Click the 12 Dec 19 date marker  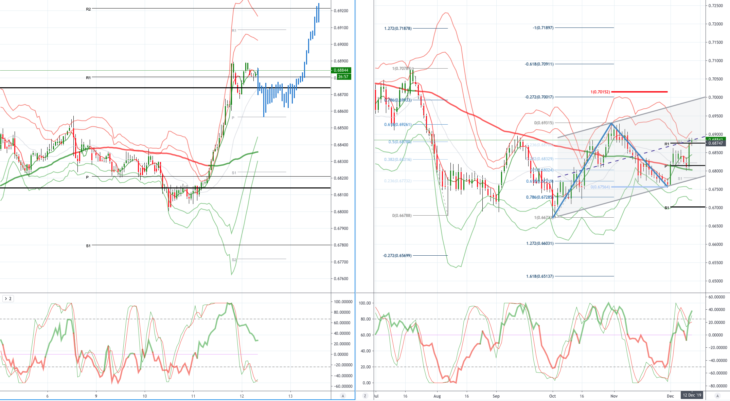pos(692,395)
